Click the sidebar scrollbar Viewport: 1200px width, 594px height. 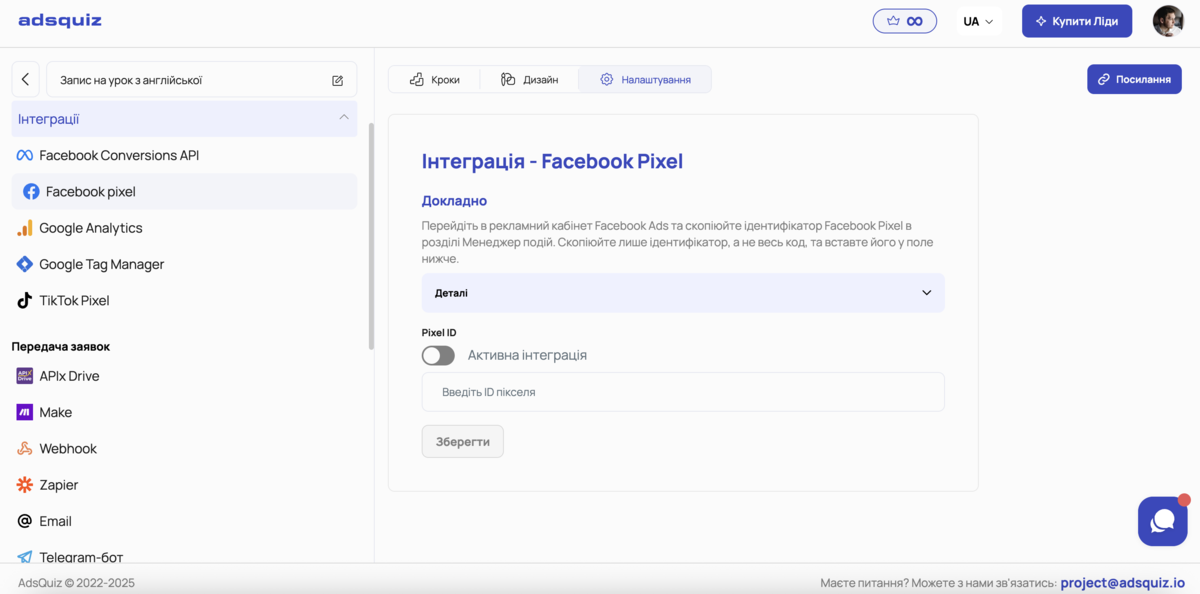tap(371, 235)
